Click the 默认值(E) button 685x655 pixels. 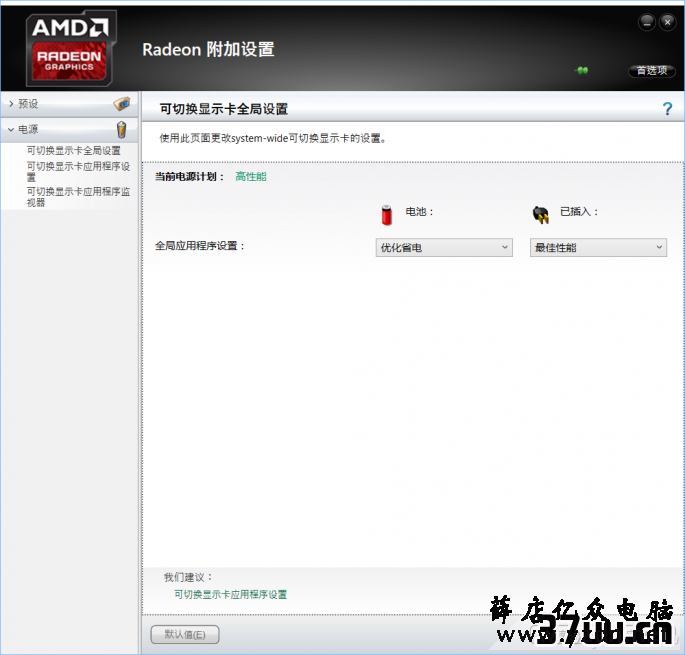185,634
